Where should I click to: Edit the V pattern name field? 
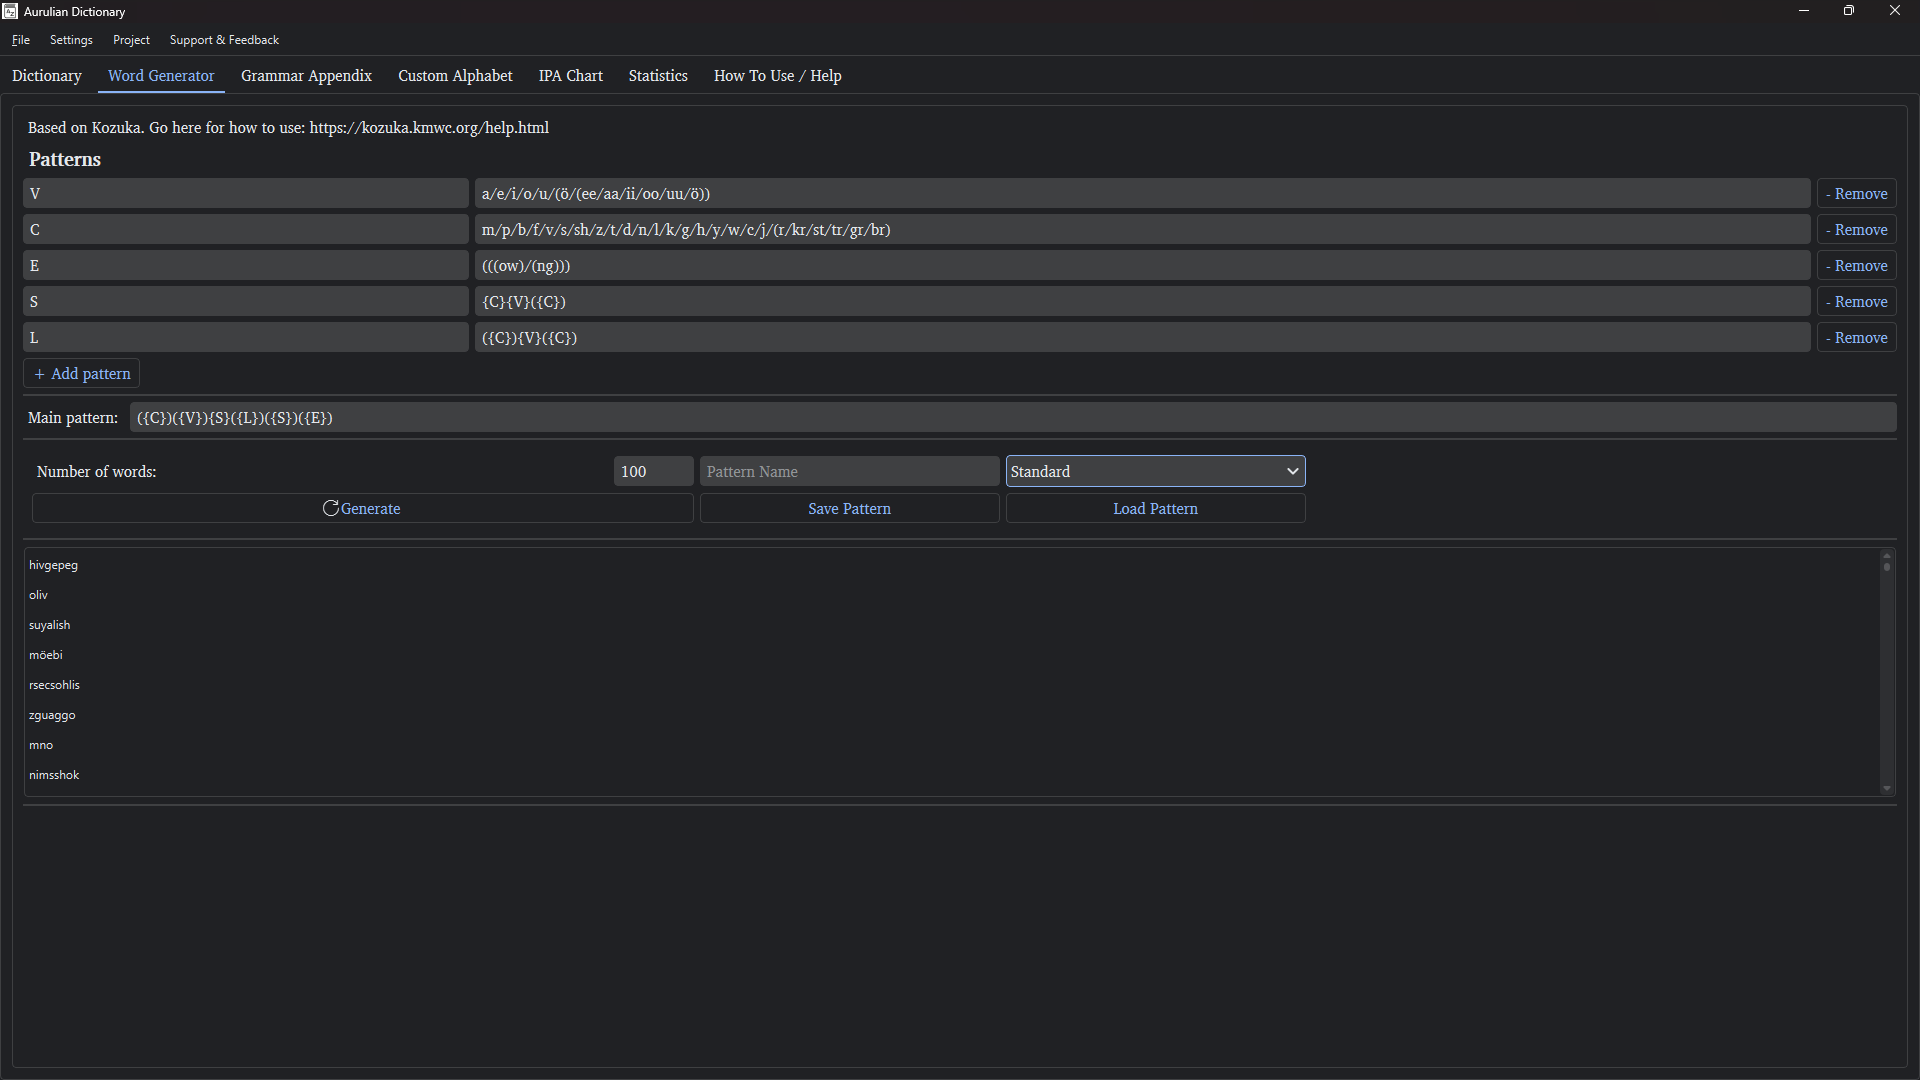point(246,194)
